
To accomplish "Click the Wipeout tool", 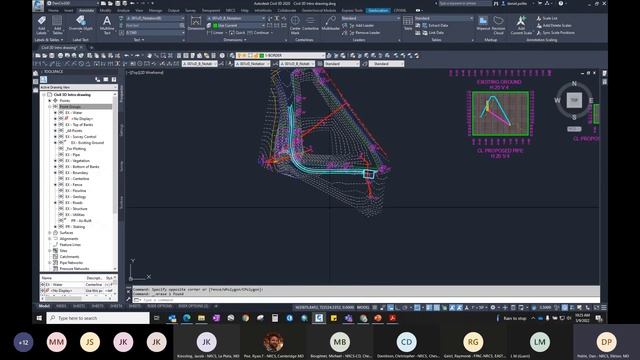I will pos(483,23).
